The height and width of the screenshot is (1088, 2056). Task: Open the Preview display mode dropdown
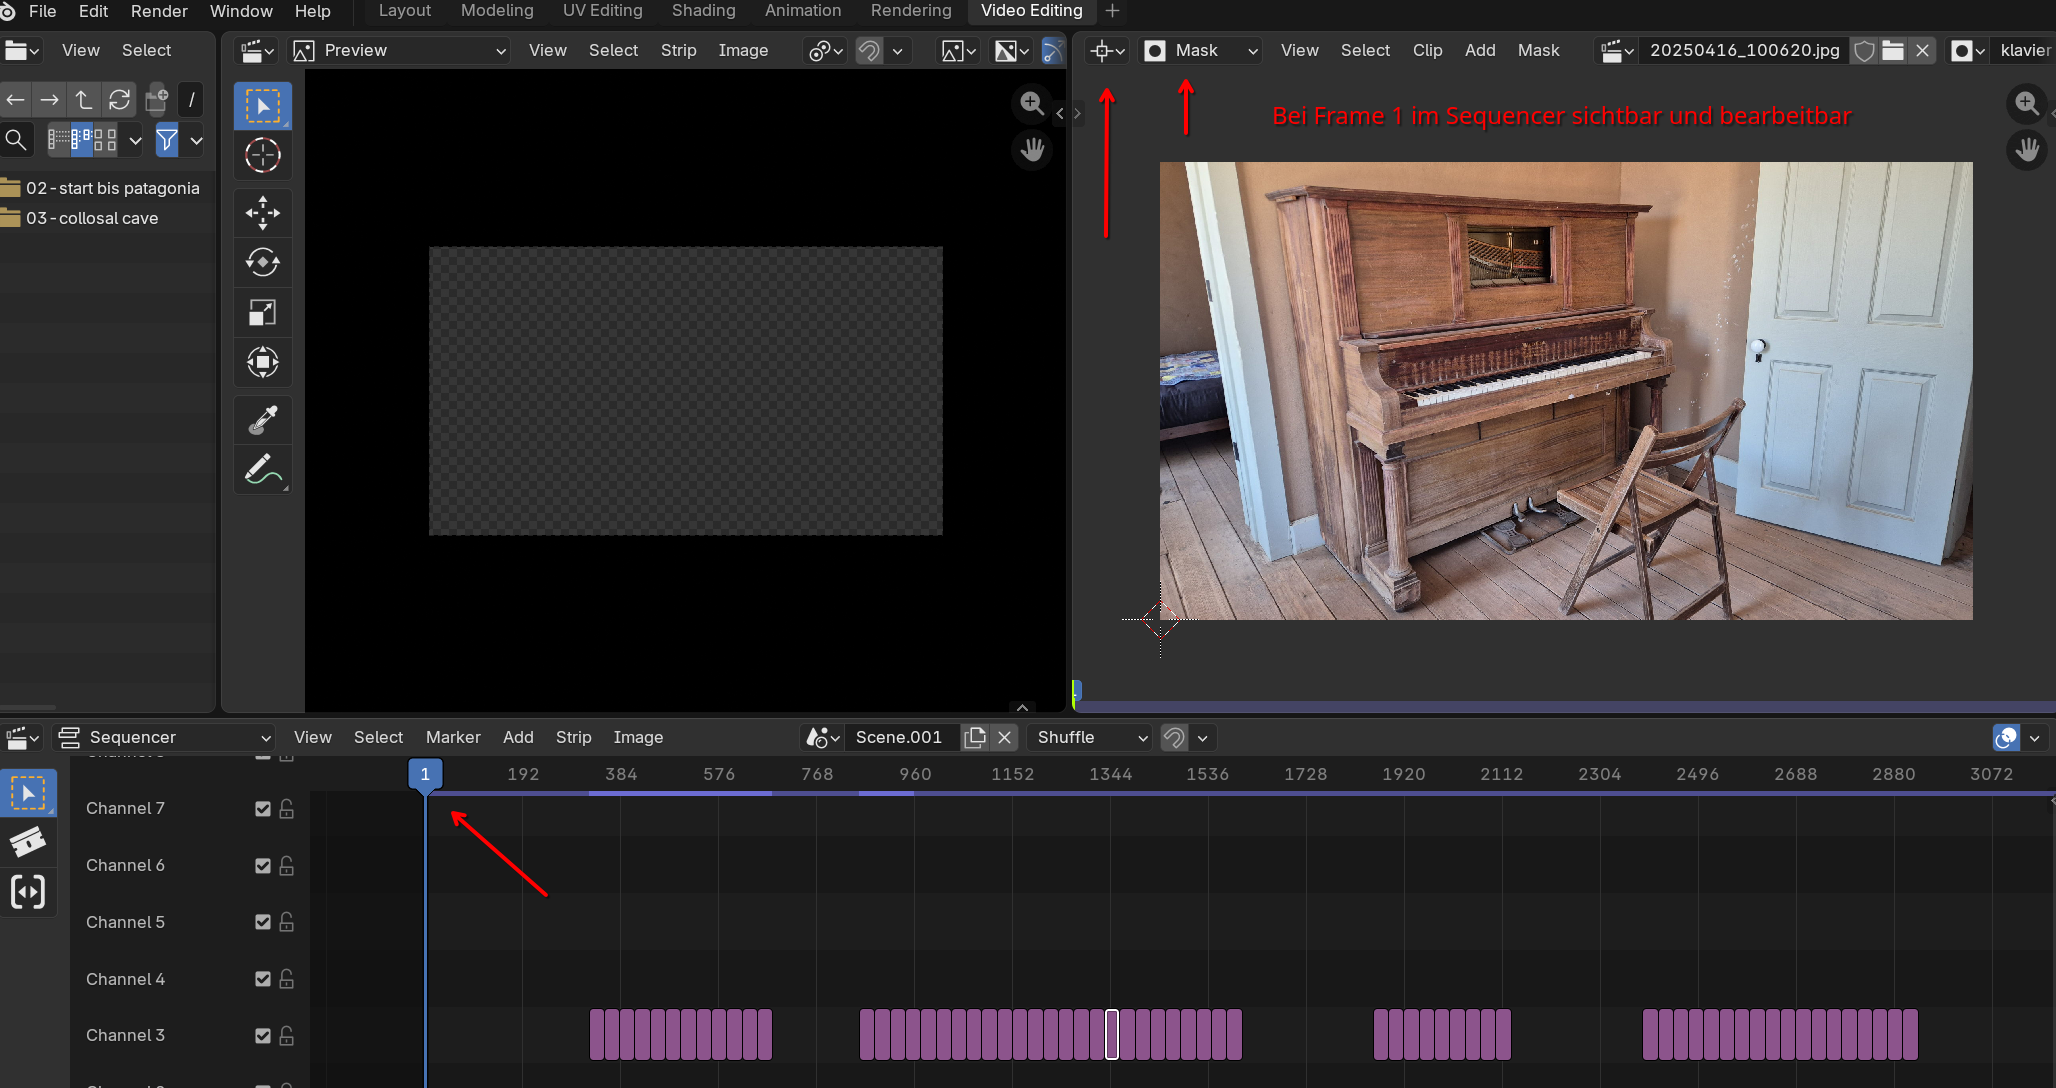coord(400,50)
